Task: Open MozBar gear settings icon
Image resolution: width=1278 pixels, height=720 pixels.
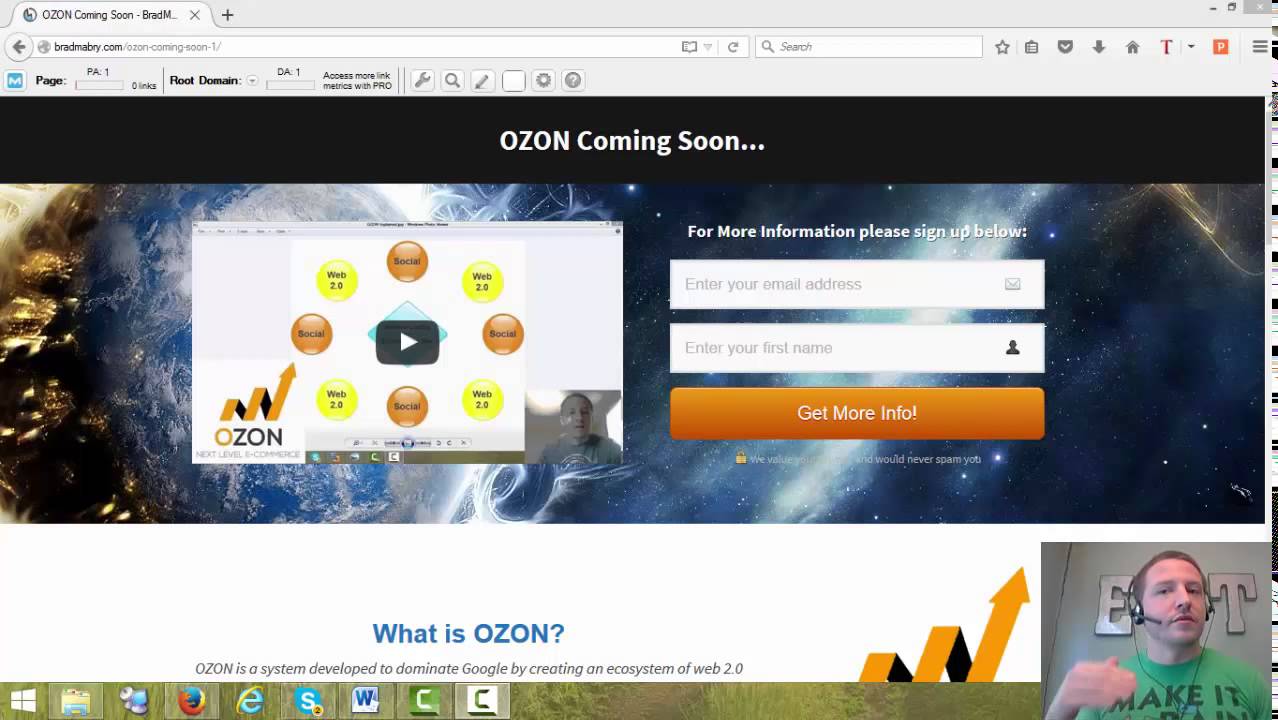Action: (x=543, y=81)
